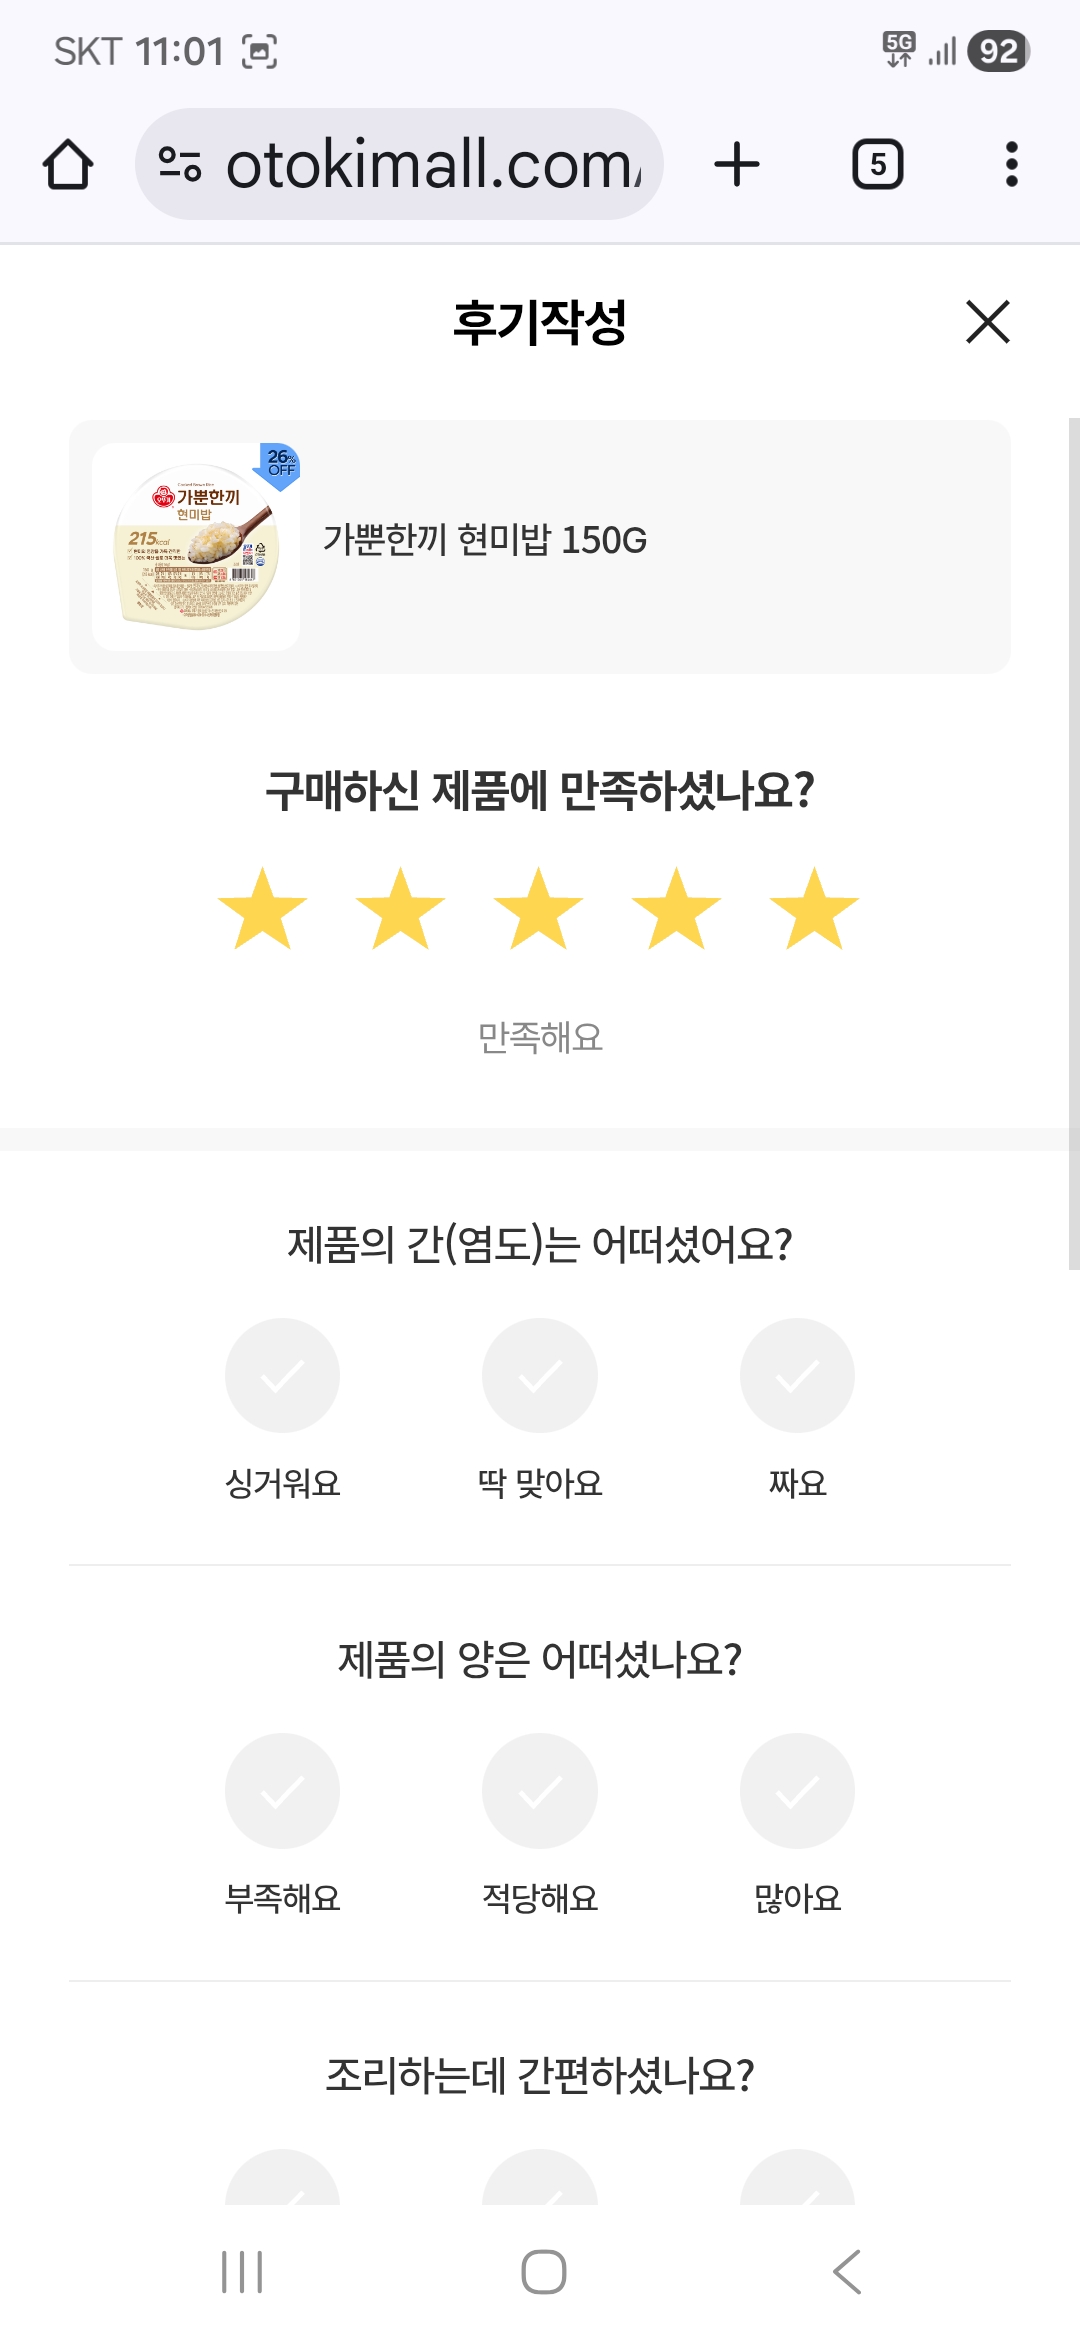The height and width of the screenshot is (2340, 1080).
Task: Close the 후기작성 review form
Action: point(987,322)
